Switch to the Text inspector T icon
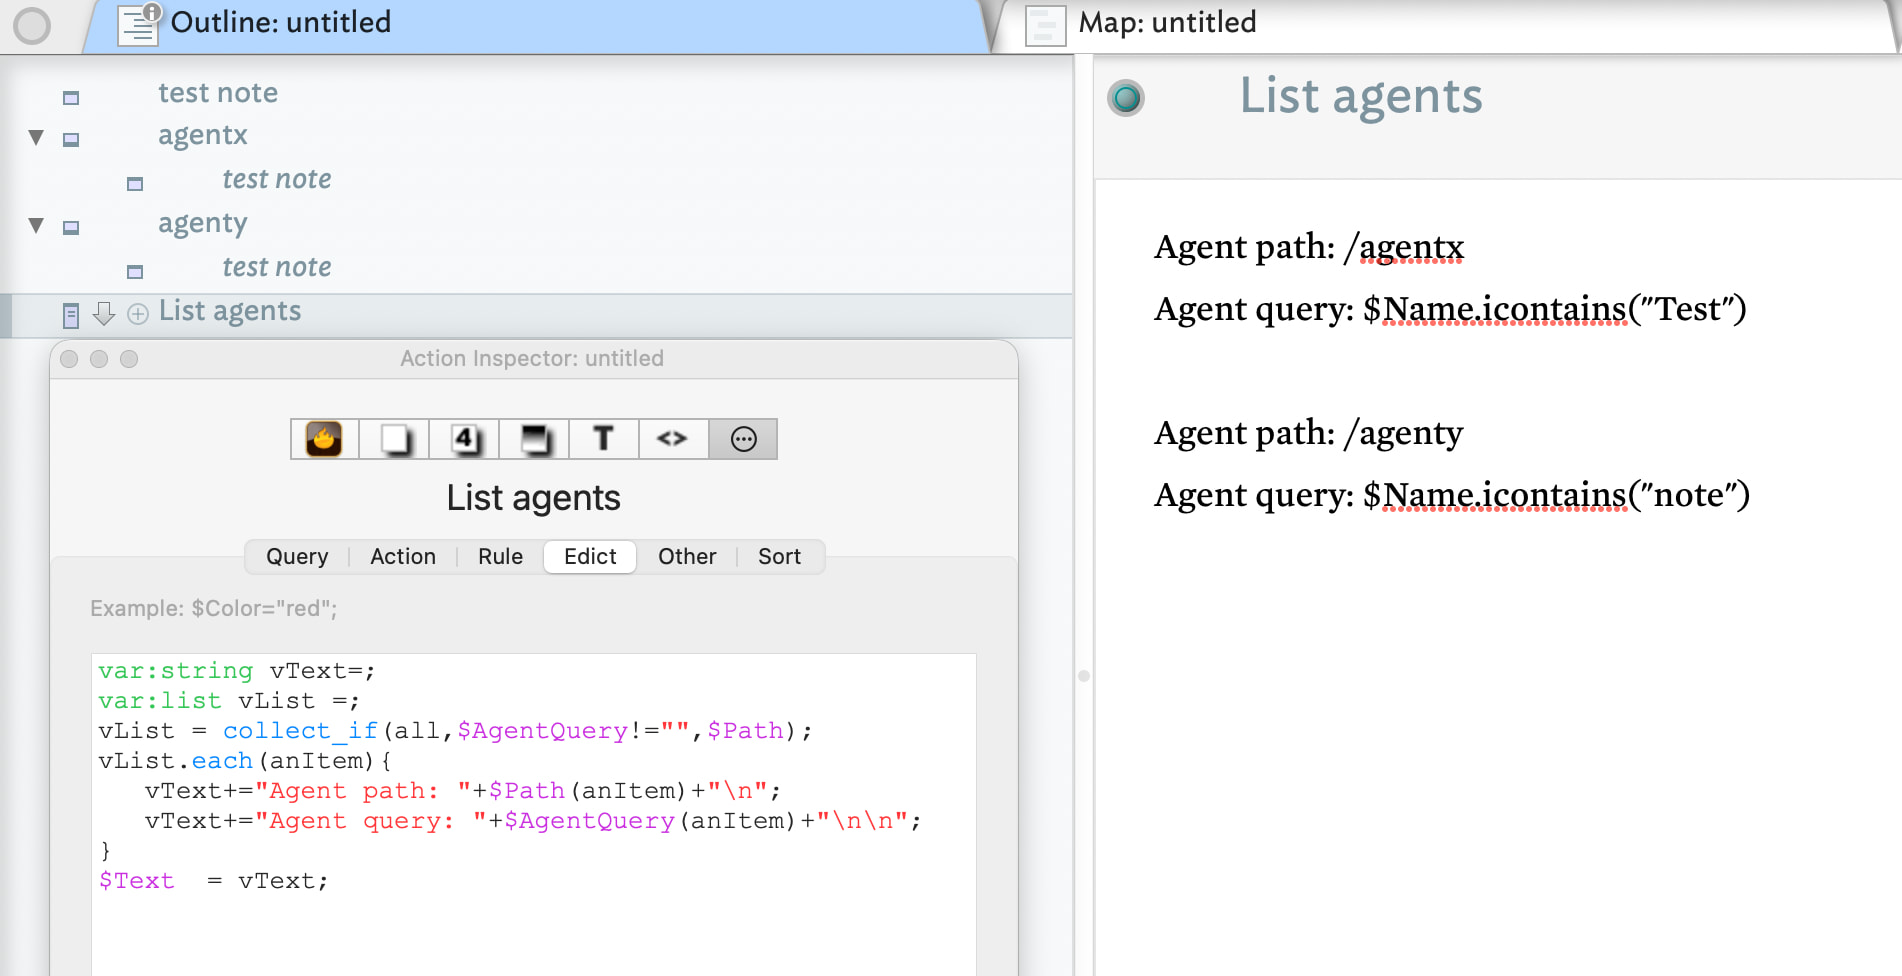The height and width of the screenshot is (976, 1902). 603,439
